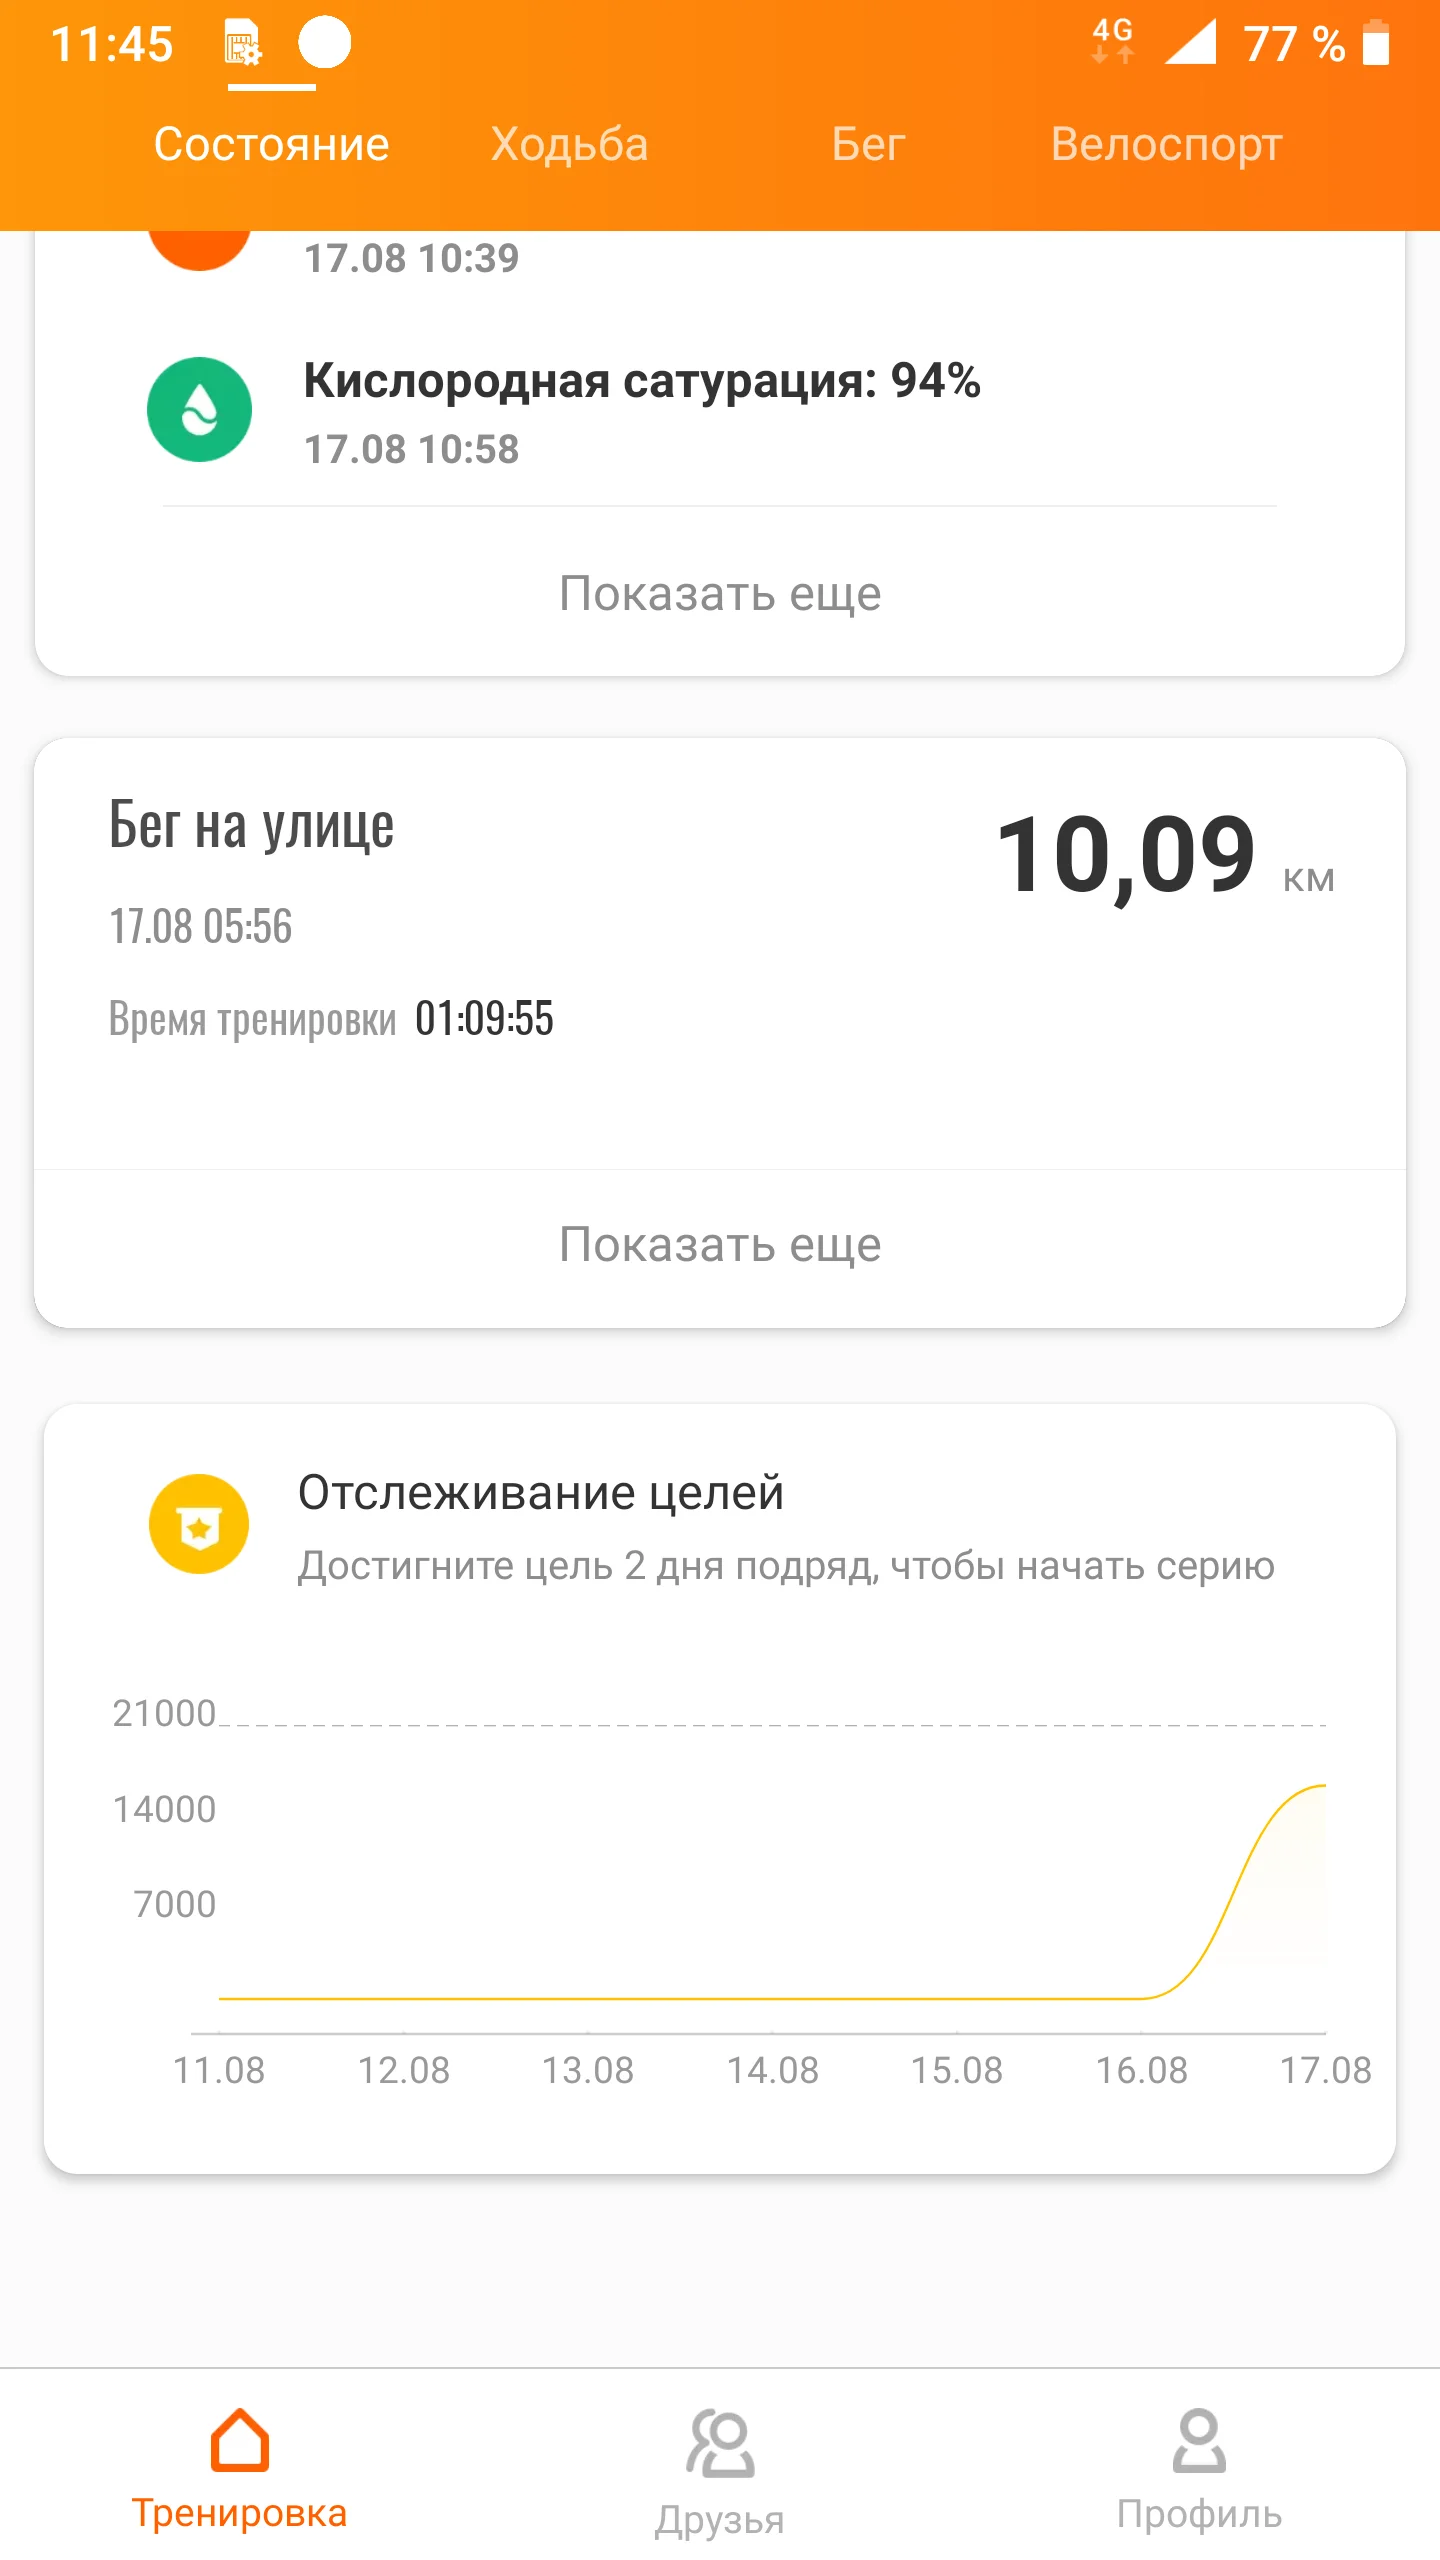Screen dimensions: 1440x2560
Task: Tap the orange home Тренировка icon
Action: pos(239,2441)
